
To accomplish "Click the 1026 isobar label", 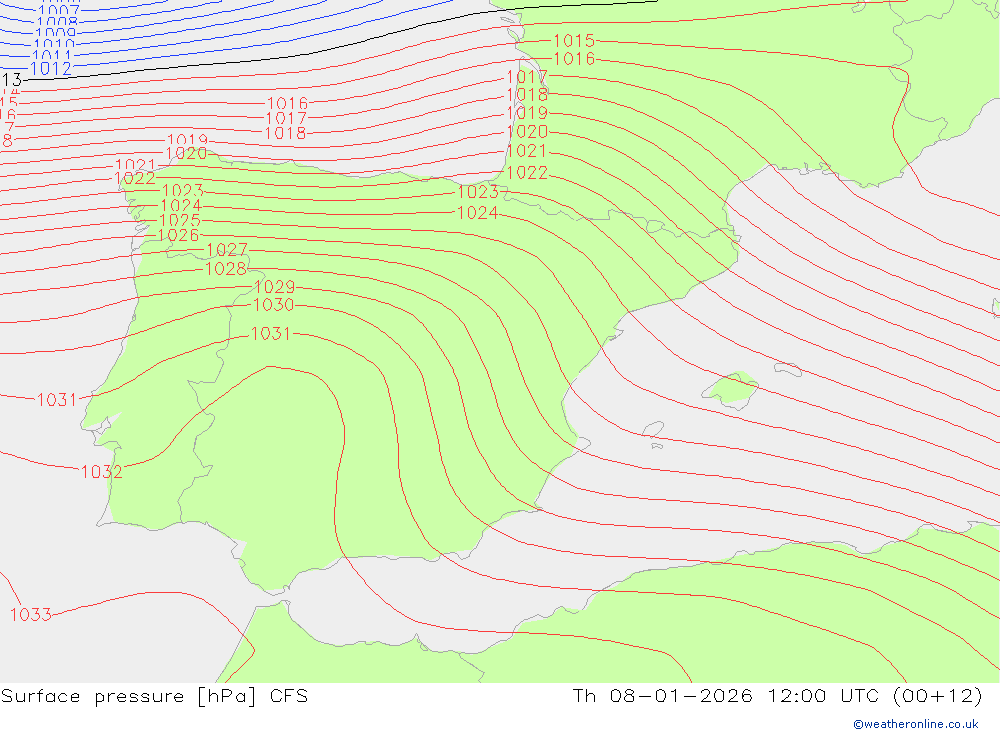I will click(179, 235).
